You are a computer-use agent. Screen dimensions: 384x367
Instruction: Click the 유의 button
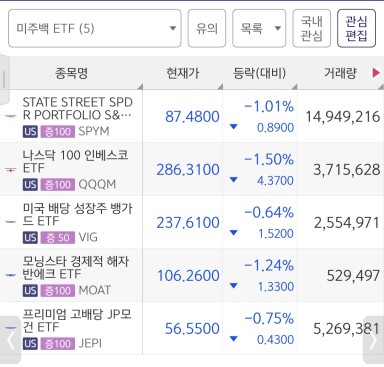pos(207,28)
